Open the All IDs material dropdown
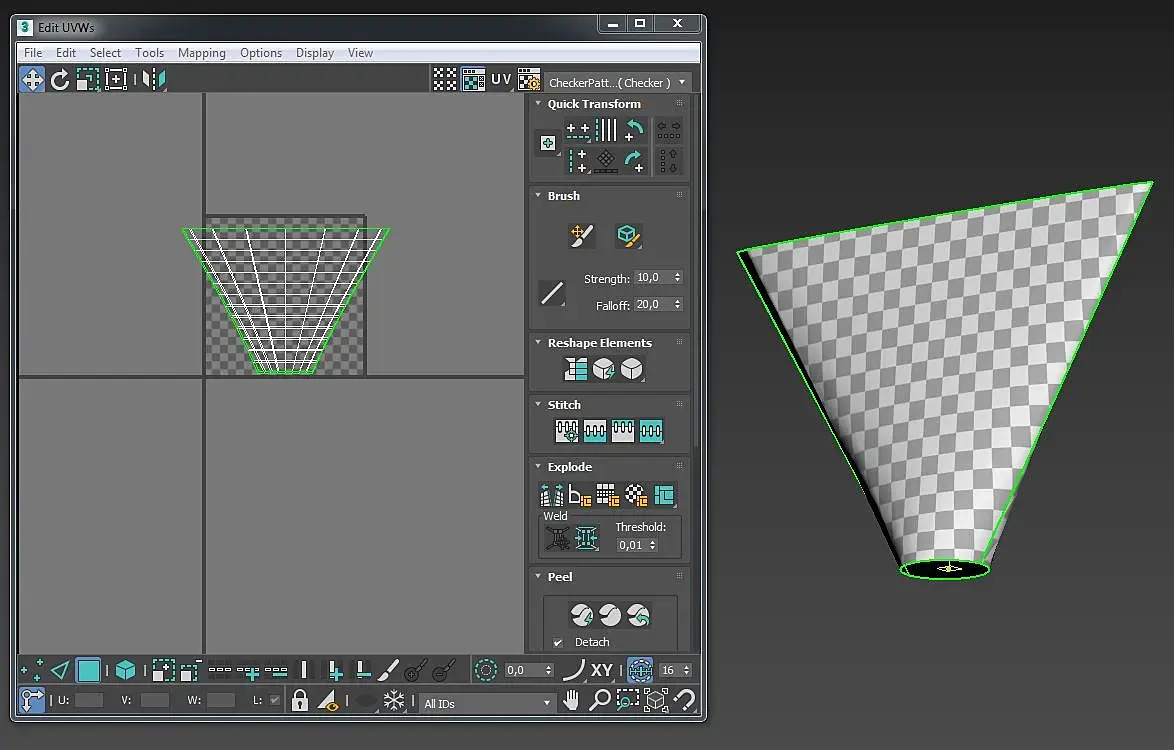1174x750 pixels. point(487,703)
